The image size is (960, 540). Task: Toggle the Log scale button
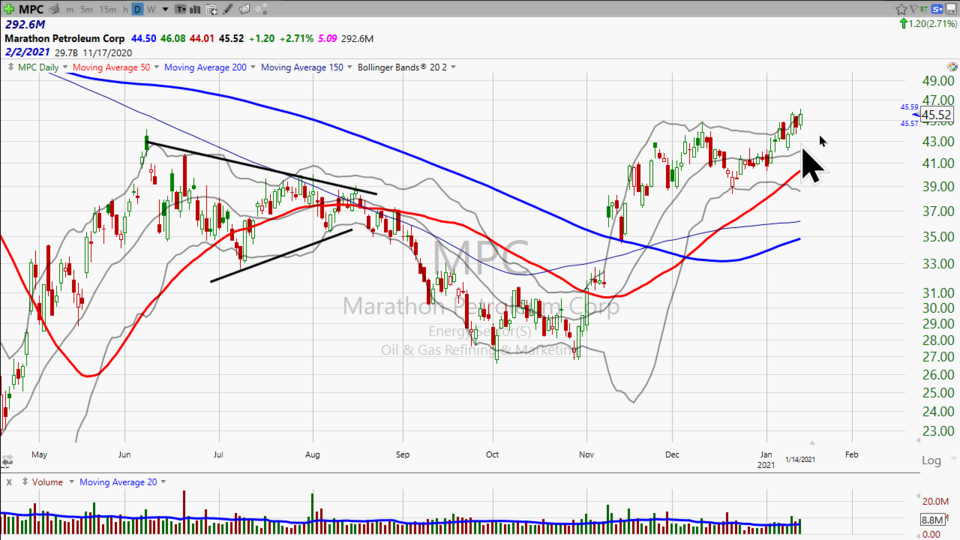click(931, 460)
